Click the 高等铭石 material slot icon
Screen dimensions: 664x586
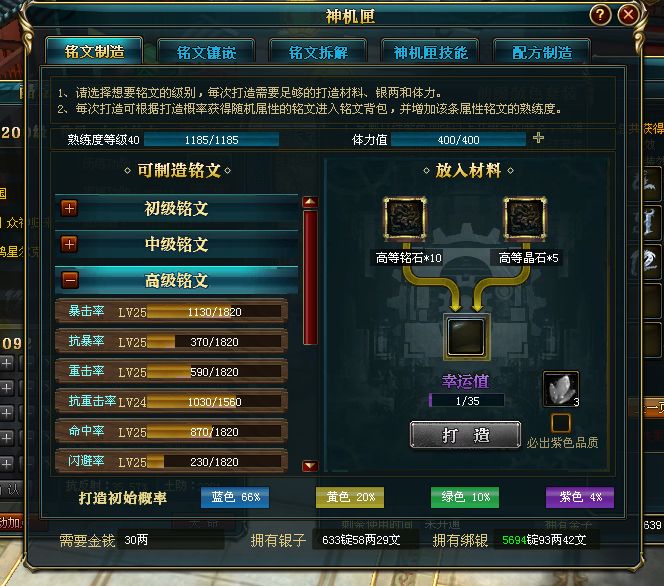tap(405, 218)
